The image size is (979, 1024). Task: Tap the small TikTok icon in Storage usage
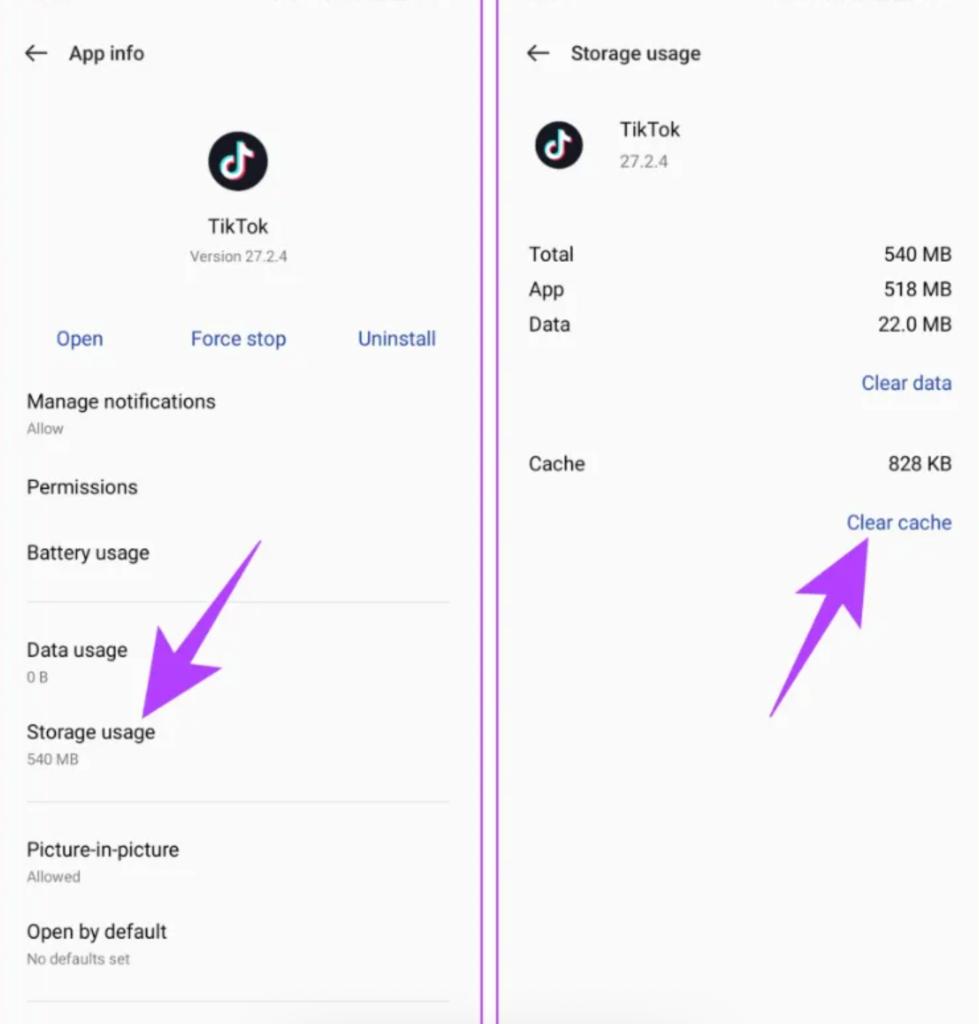pyautogui.click(x=559, y=146)
